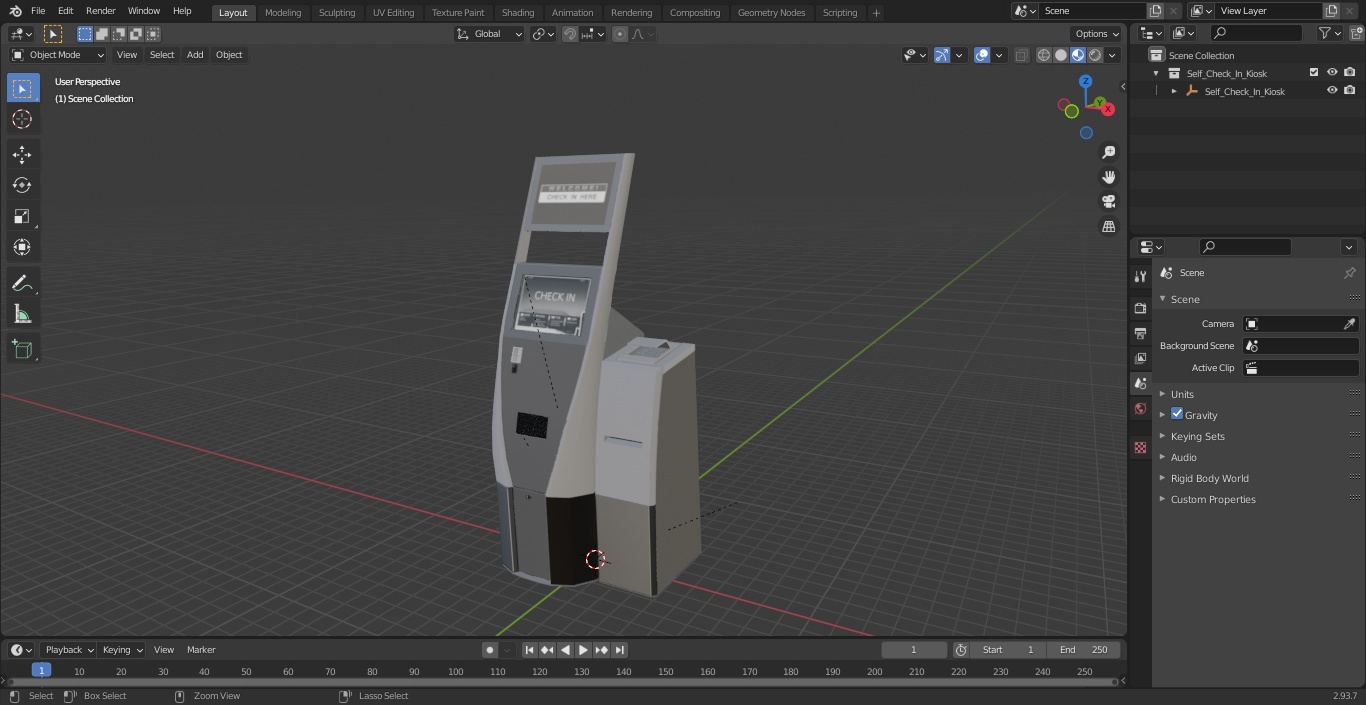This screenshot has height=705, width=1366.
Task: Jump to the start frame
Action: point(529,650)
